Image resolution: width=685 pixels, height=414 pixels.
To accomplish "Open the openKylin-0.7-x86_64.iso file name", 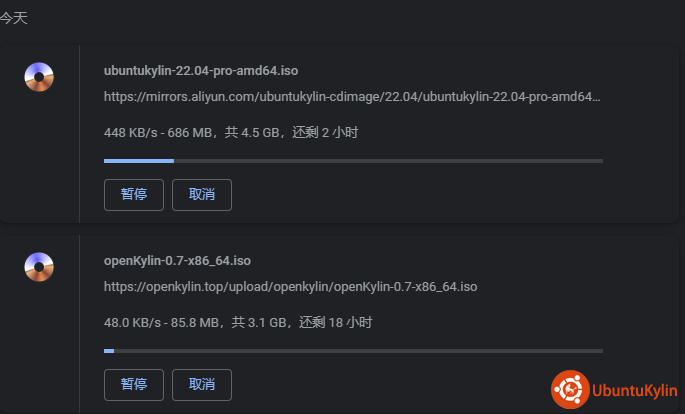I will (x=176, y=260).
